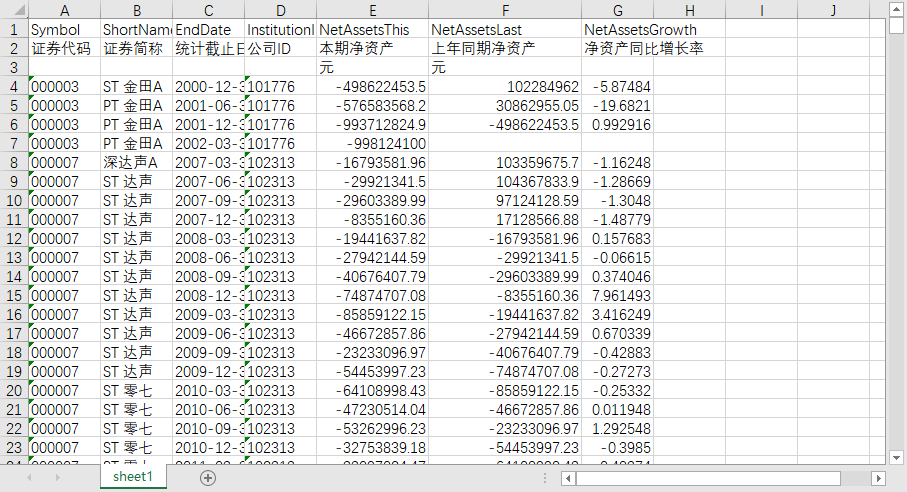Select cell with ST 金田A
Viewport: 907px width, 492px height.
[x=137, y=87]
